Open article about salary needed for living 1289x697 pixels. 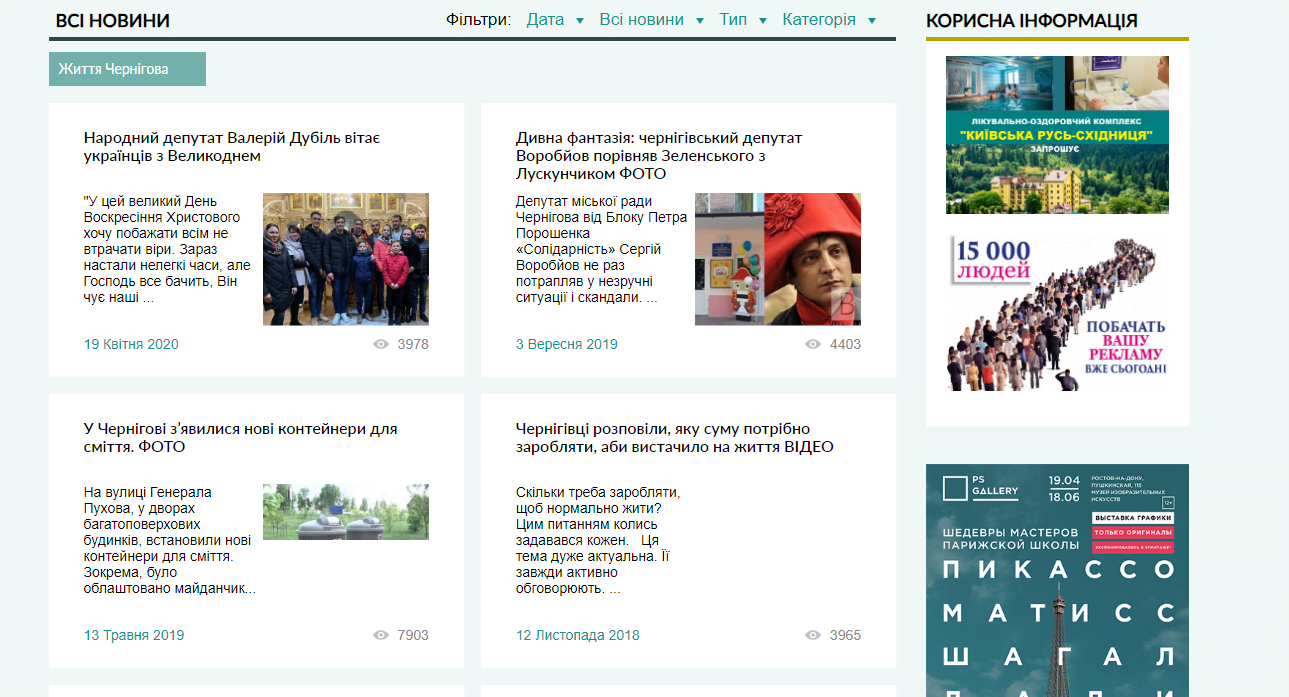pyautogui.click(x=675, y=438)
